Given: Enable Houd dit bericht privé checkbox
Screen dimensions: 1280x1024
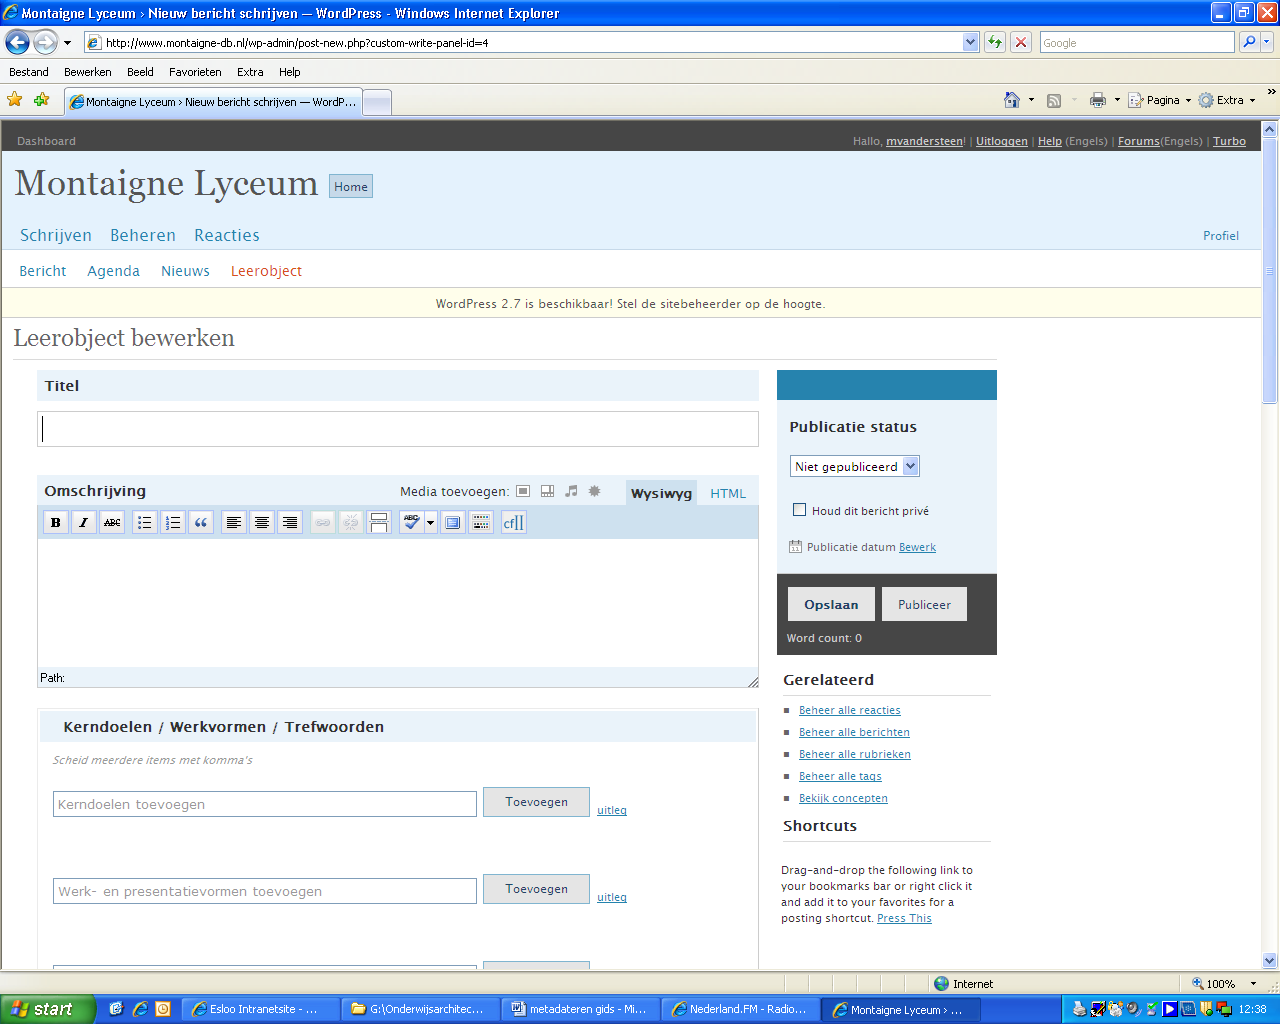Looking at the screenshot, I should [x=799, y=510].
